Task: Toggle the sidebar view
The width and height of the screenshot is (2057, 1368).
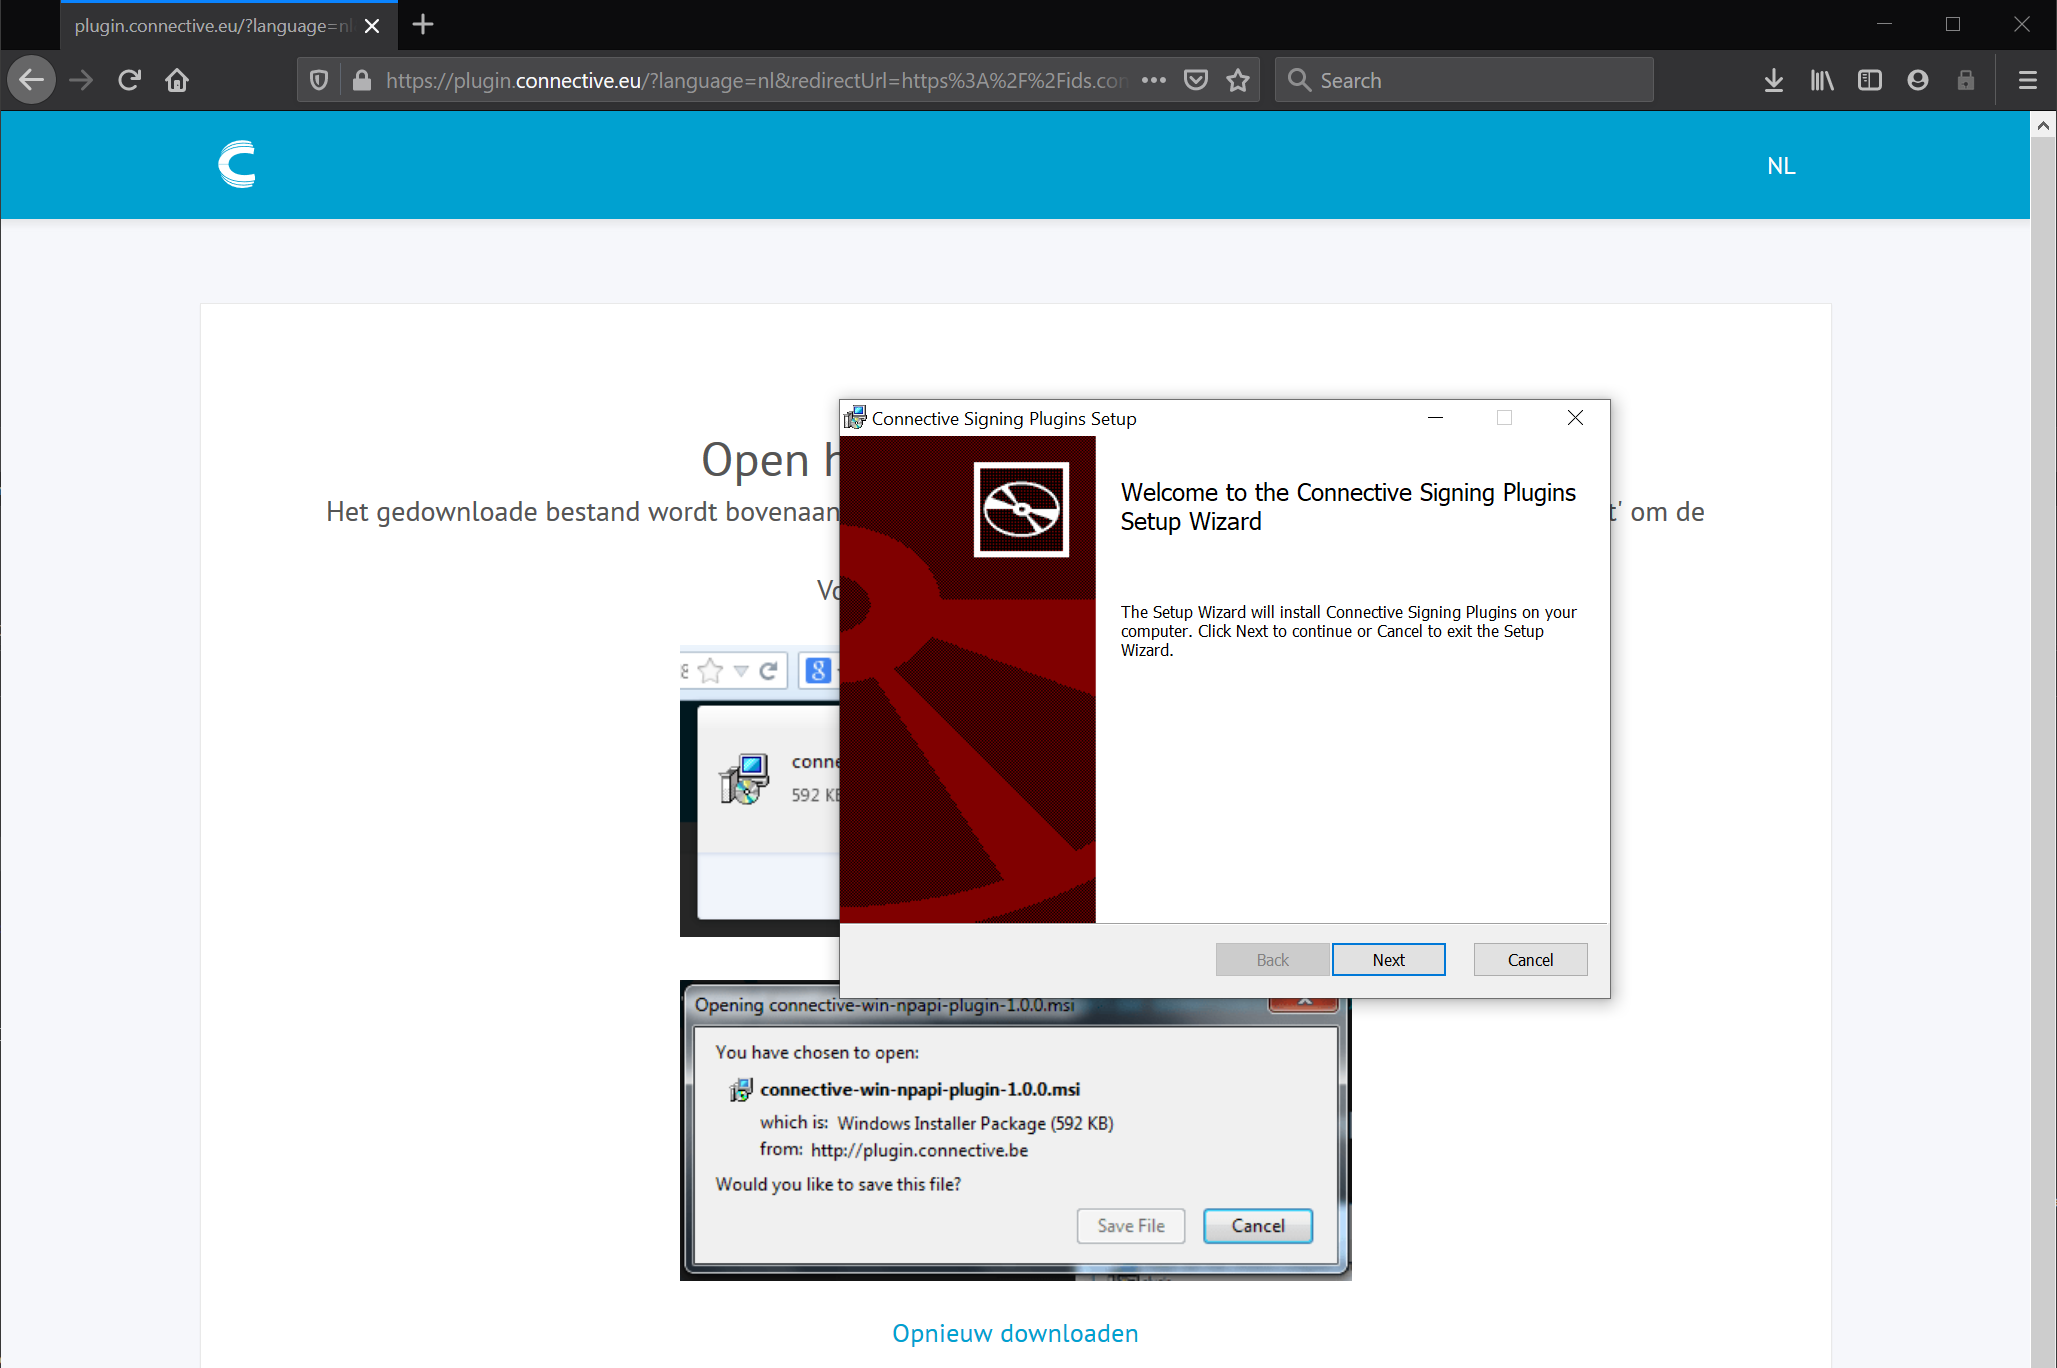Action: click(1870, 80)
